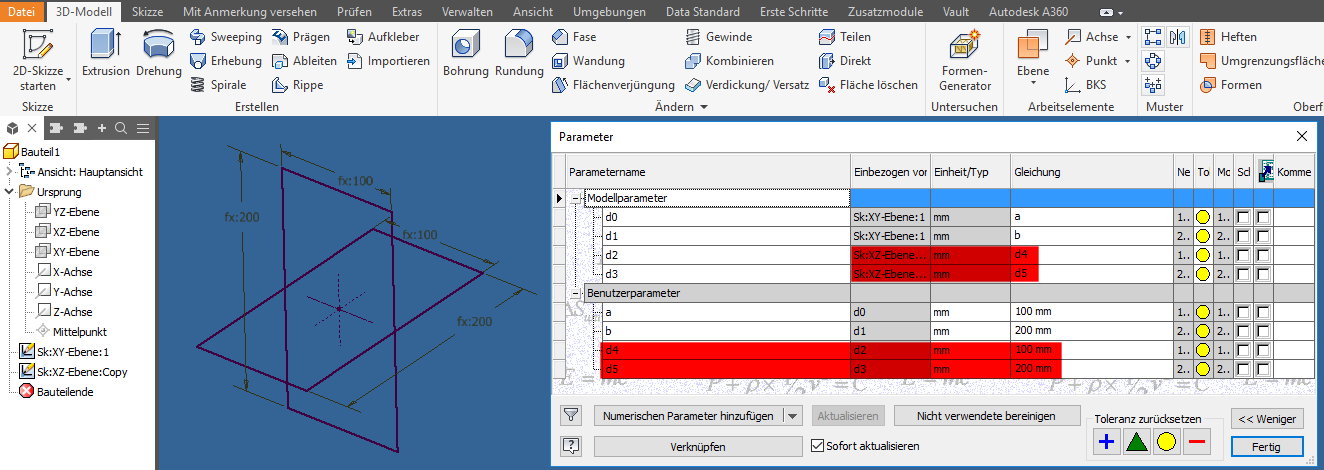Check the key checkbox for parameter d4
Screen dimensions: 1324x470
click(1242, 350)
